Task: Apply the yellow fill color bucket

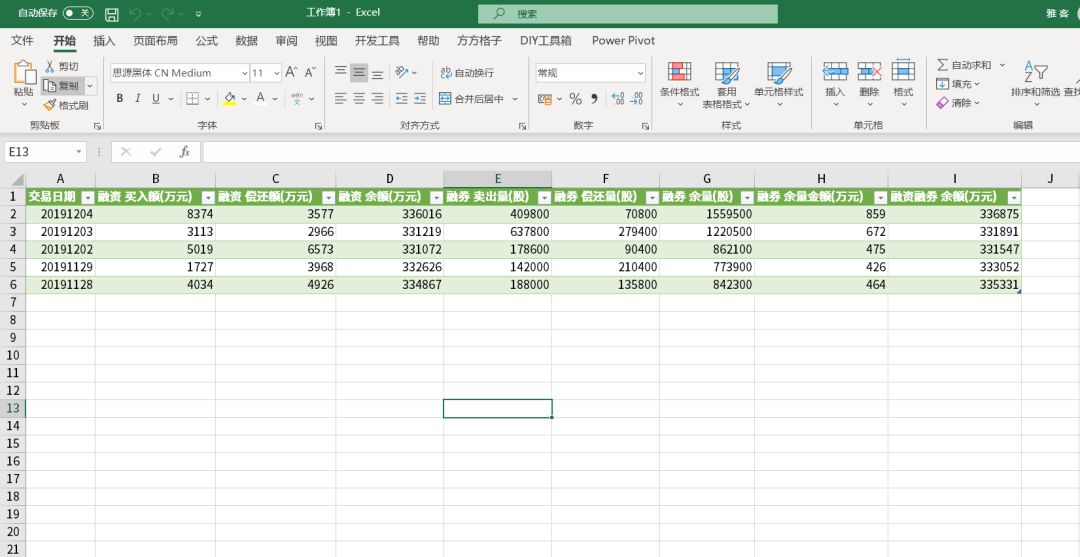Action: (x=229, y=98)
